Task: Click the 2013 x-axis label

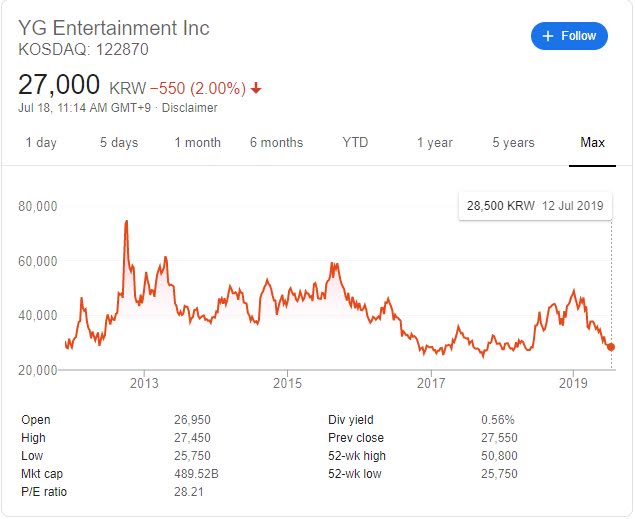Action: coord(144,383)
